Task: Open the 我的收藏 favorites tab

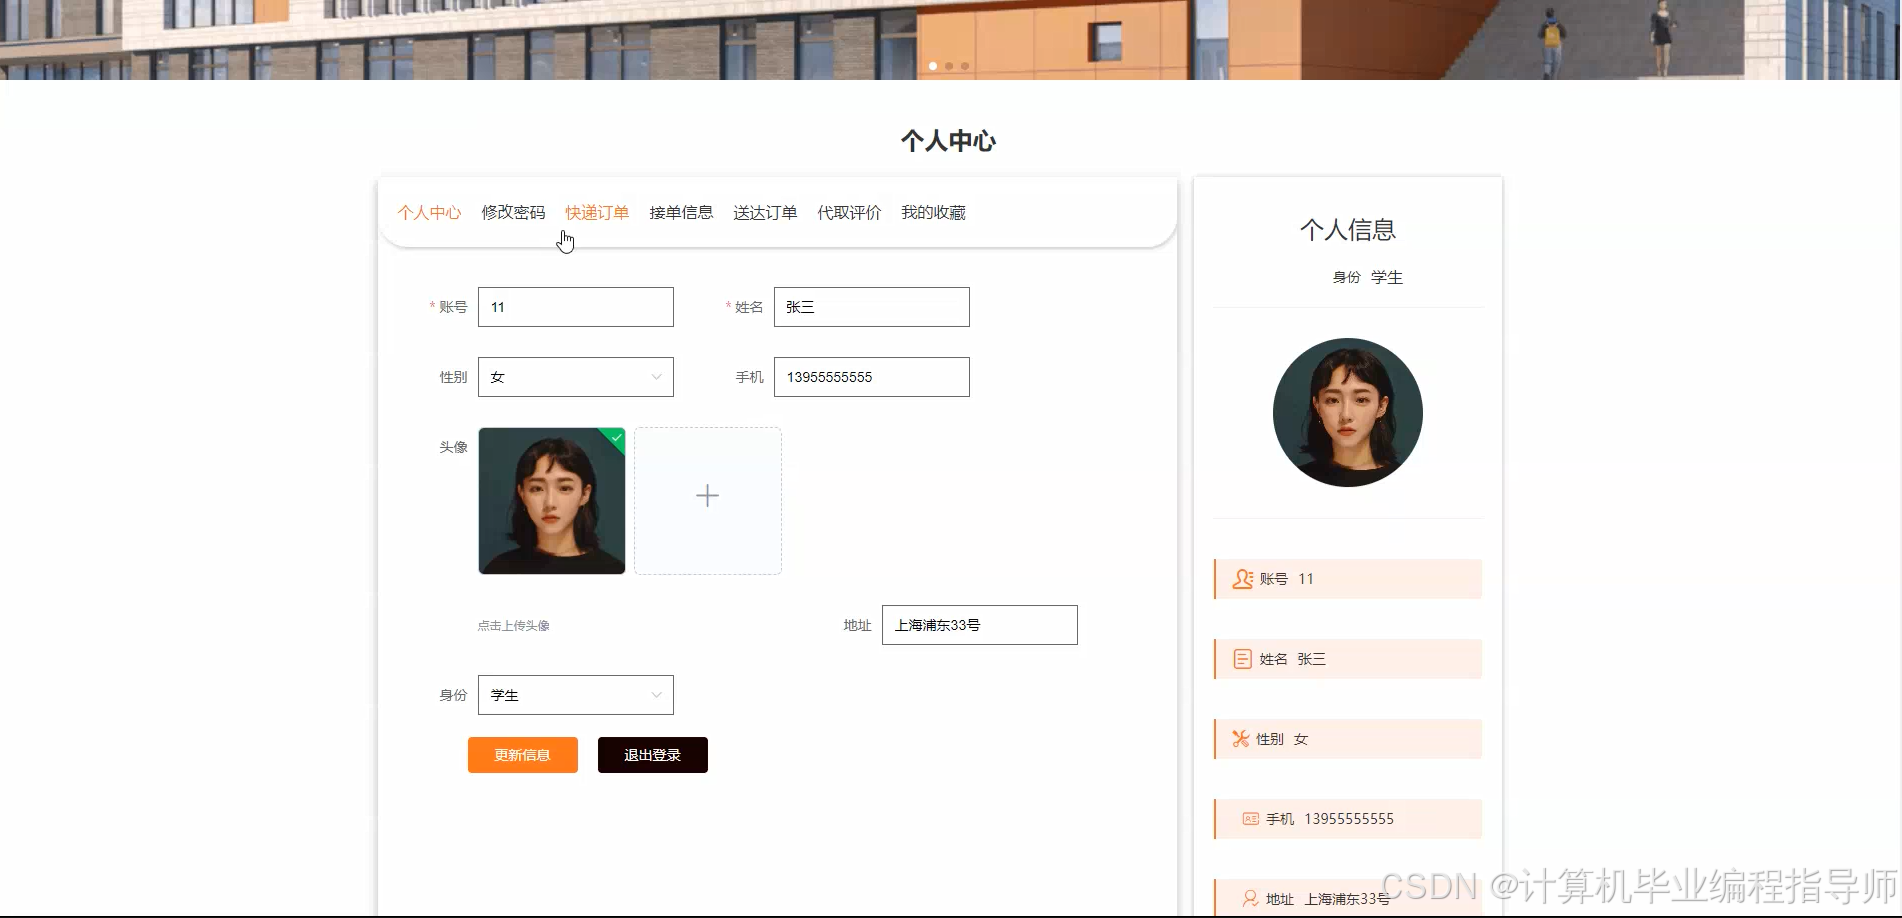Action: 932,212
